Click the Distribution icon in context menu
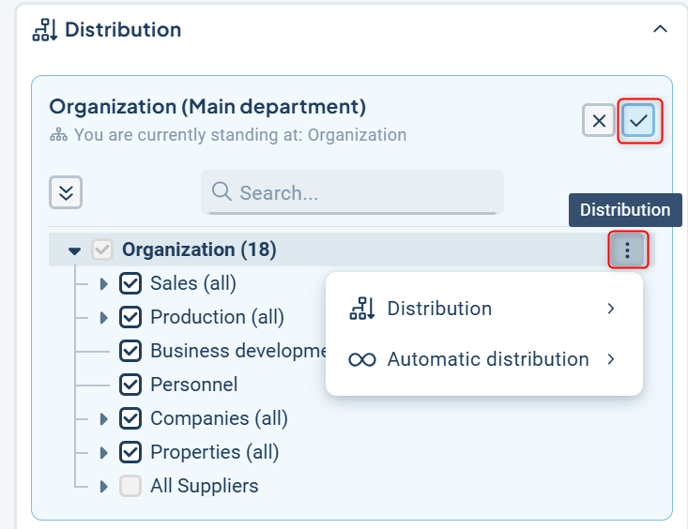This screenshot has width=688, height=529. pos(362,309)
